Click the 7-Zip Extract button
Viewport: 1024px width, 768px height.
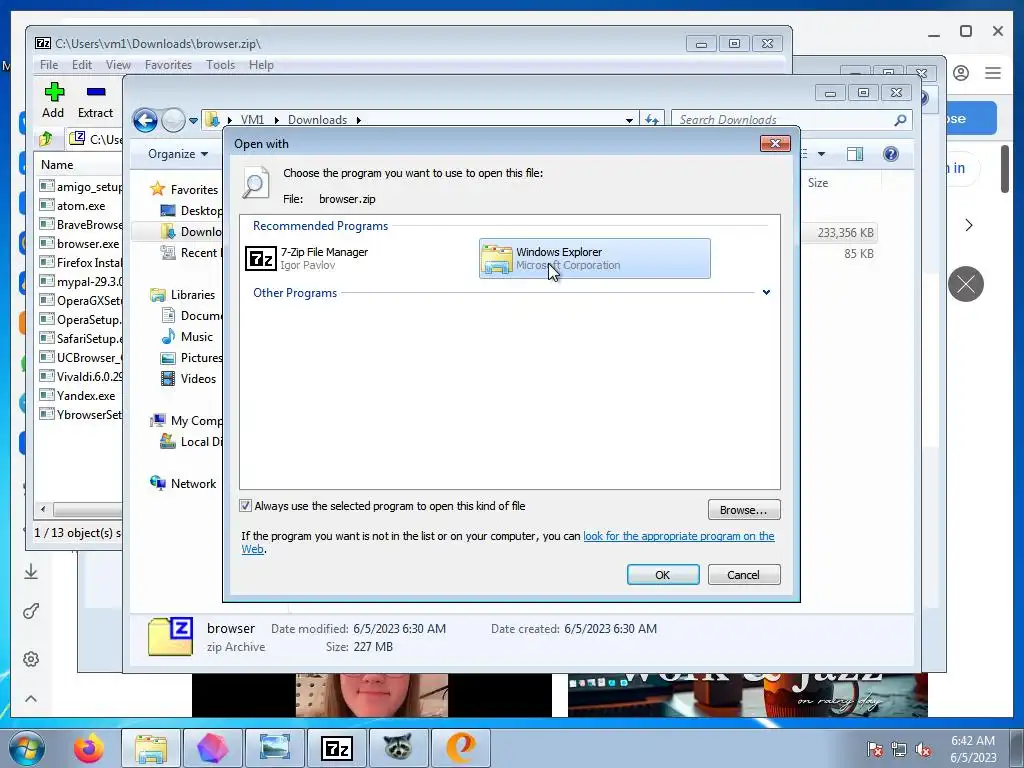(x=95, y=101)
